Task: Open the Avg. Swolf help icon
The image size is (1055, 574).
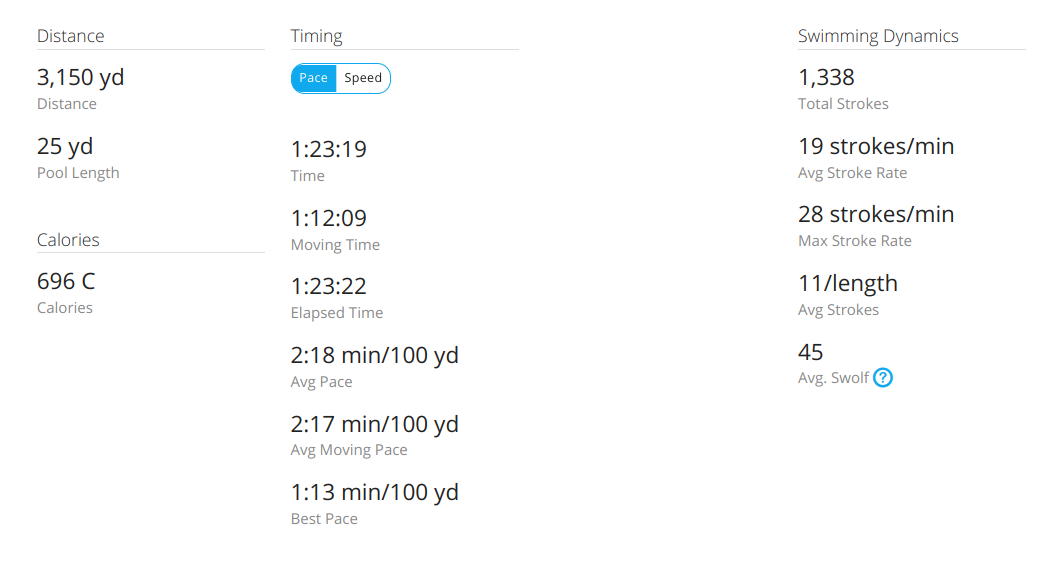Action: pyautogui.click(x=883, y=378)
